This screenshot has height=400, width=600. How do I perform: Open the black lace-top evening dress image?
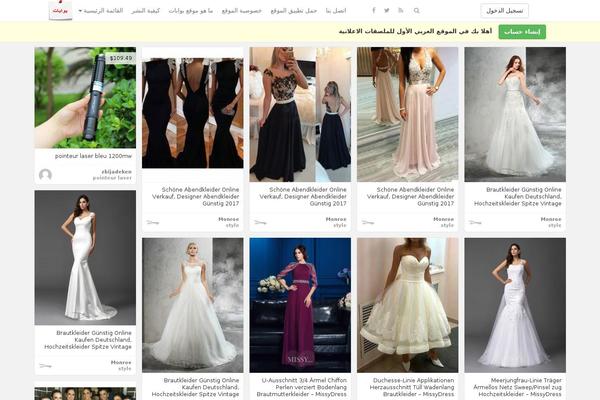(x=300, y=114)
